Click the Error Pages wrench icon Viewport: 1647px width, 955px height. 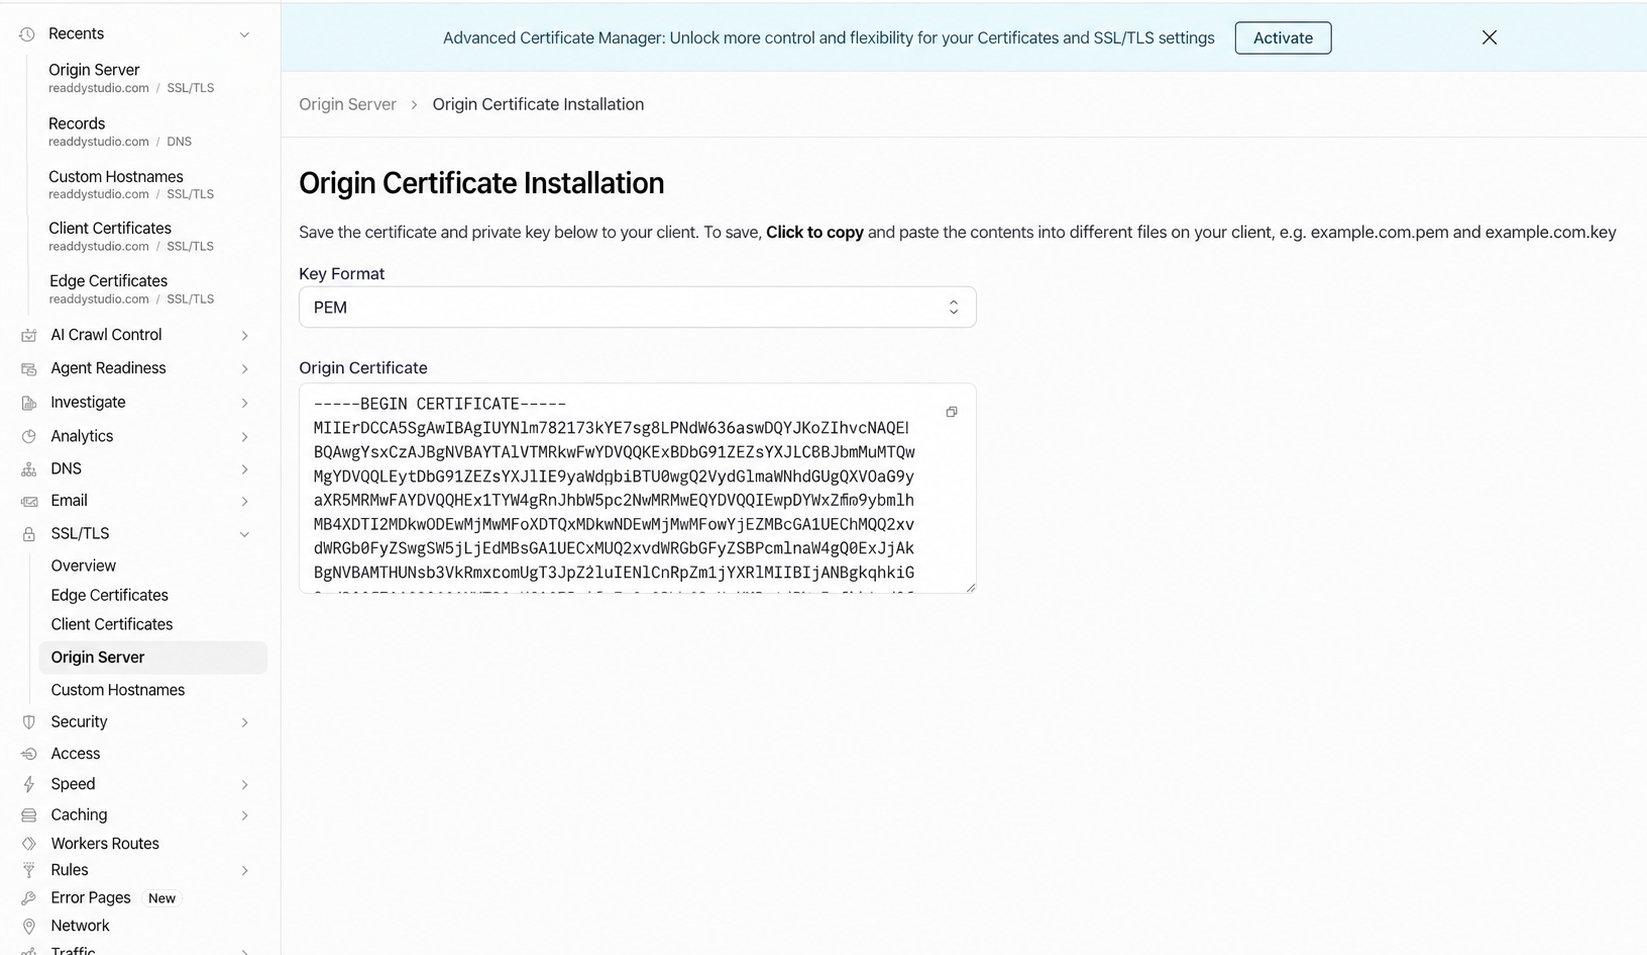pyautogui.click(x=29, y=899)
